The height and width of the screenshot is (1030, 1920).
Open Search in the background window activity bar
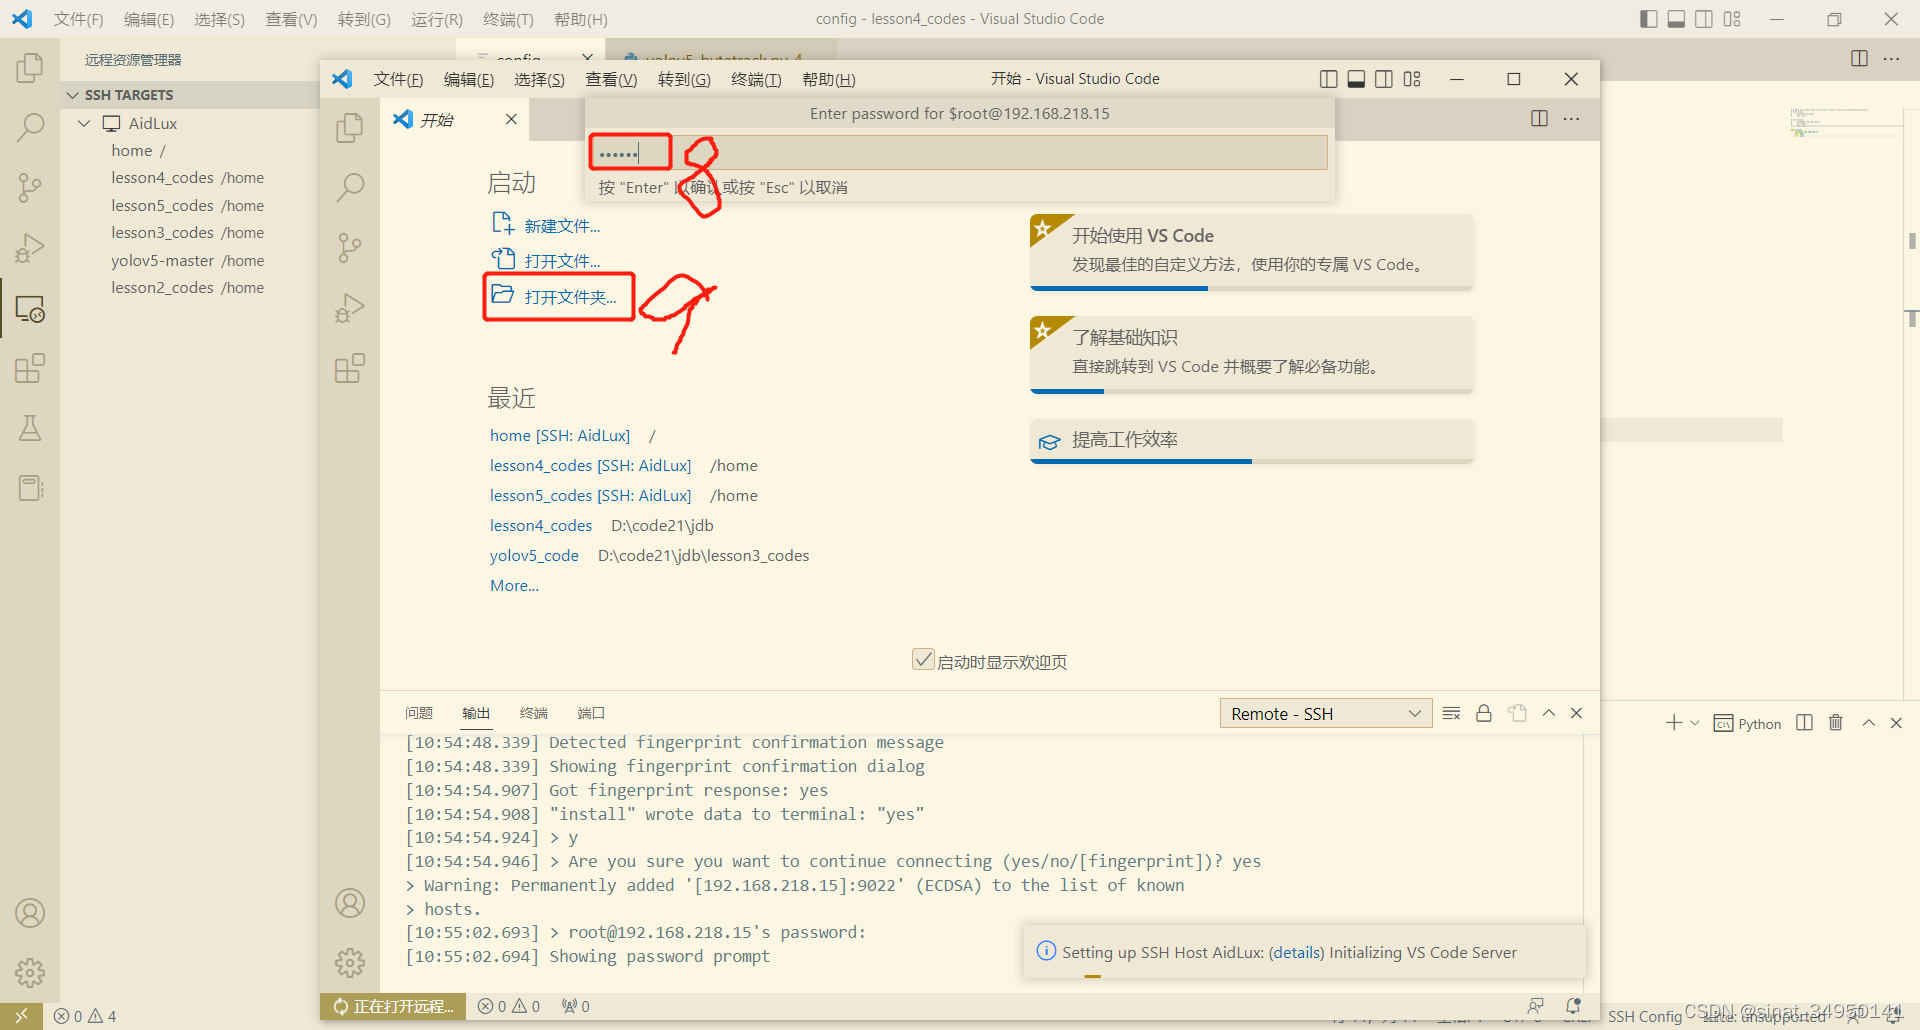pyautogui.click(x=30, y=127)
